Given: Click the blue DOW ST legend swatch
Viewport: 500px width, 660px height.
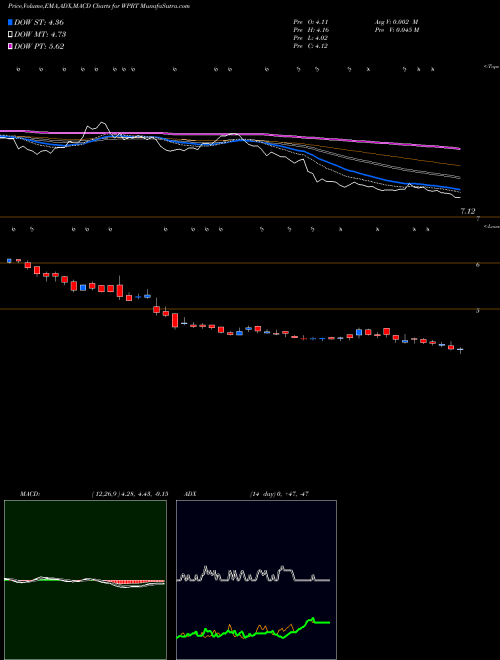Looking at the screenshot, I should coord(11,22).
